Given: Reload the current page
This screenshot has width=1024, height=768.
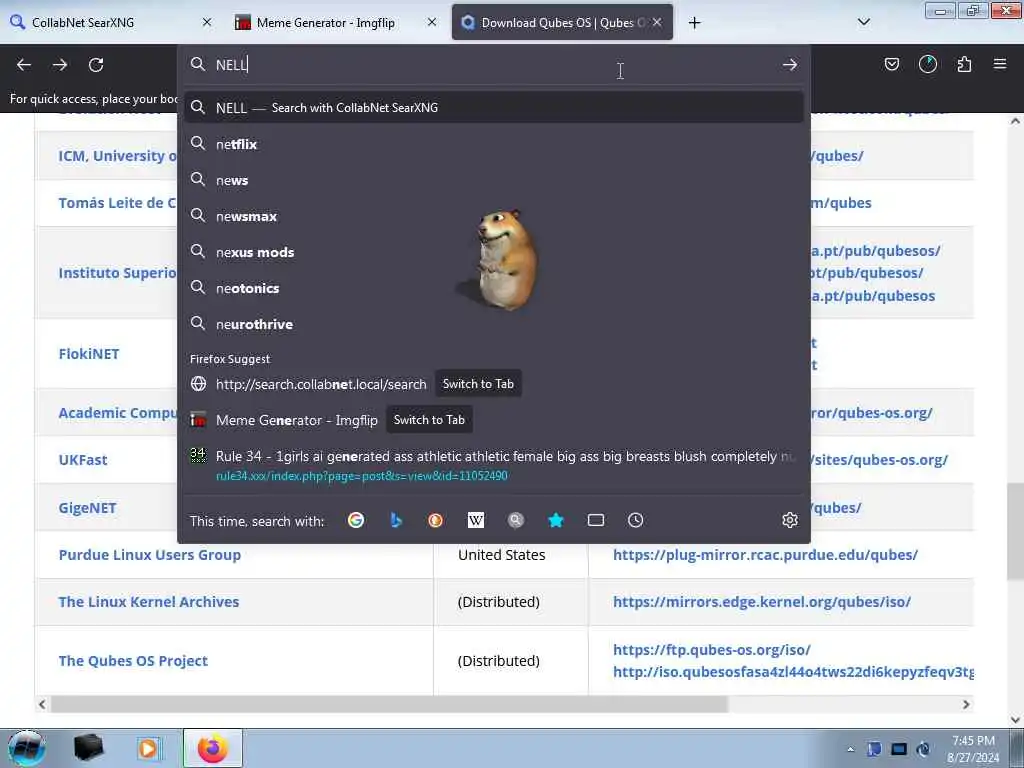Looking at the screenshot, I should [x=96, y=65].
